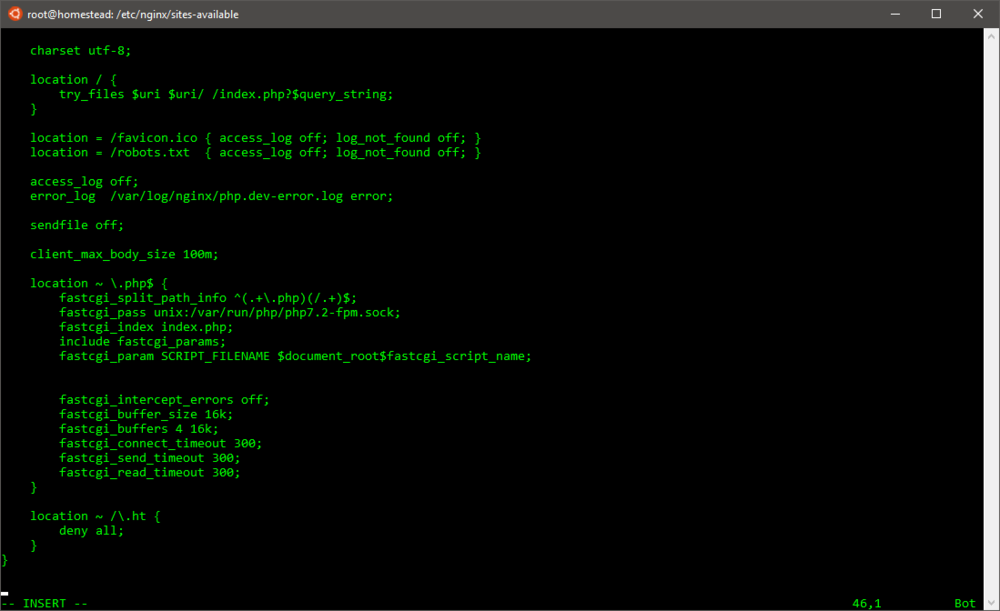1000x611 pixels.
Task: Minimize the terminal window
Action: point(890,14)
